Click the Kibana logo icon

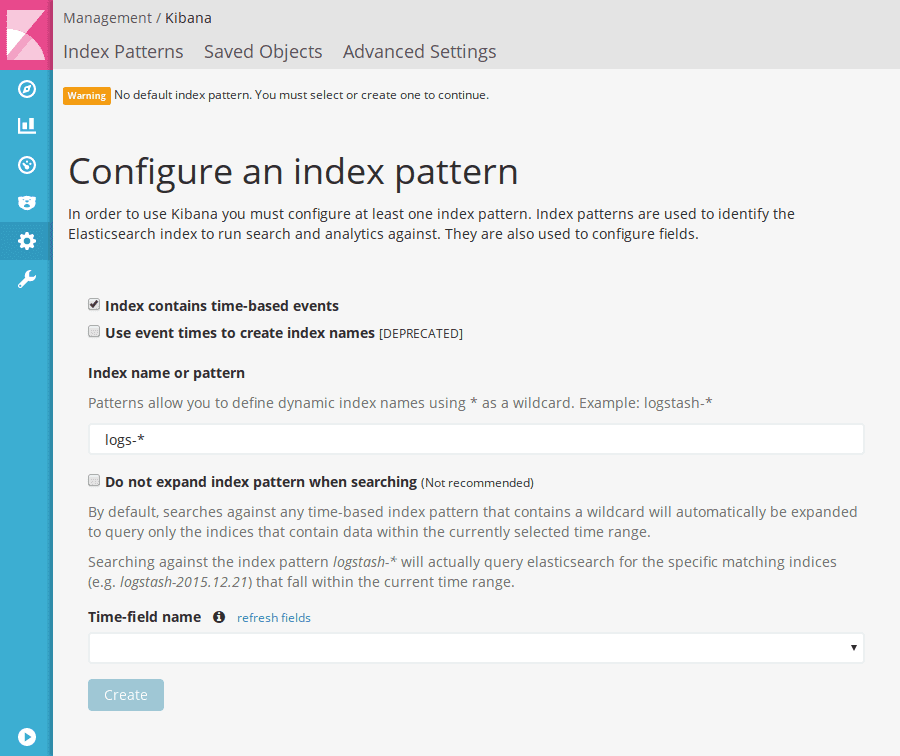26,35
